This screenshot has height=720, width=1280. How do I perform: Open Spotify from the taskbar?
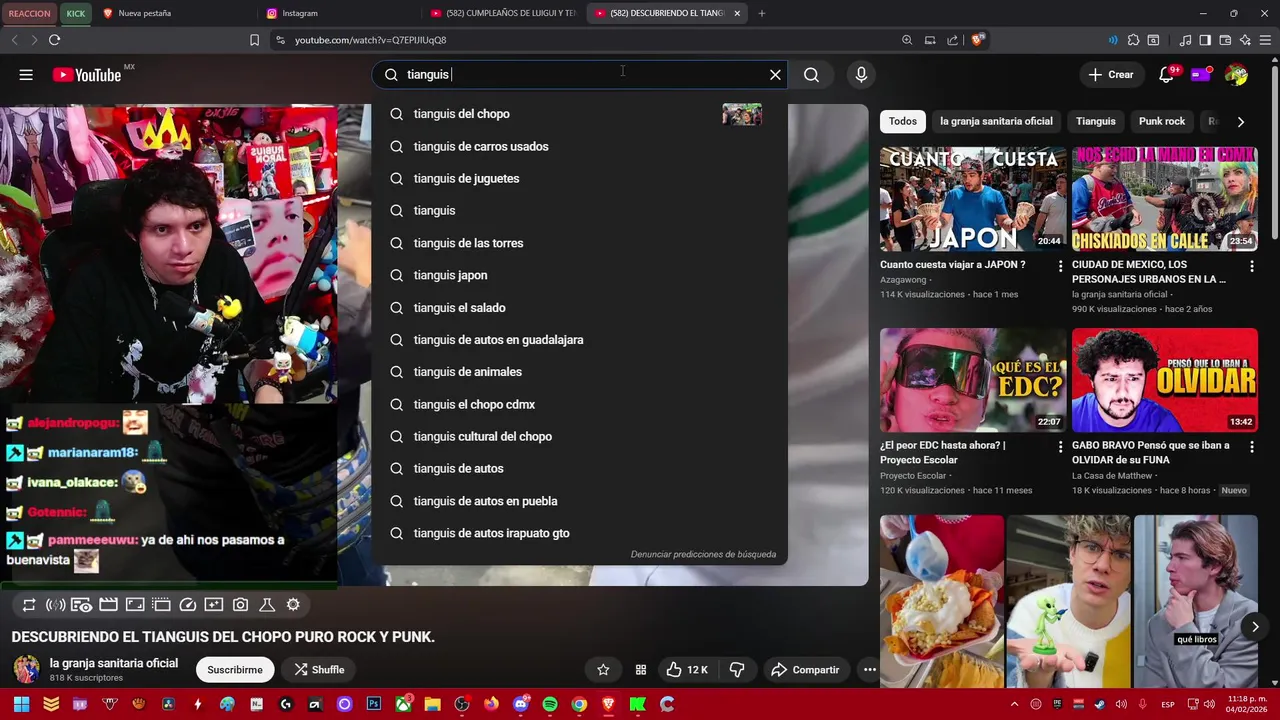550,705
